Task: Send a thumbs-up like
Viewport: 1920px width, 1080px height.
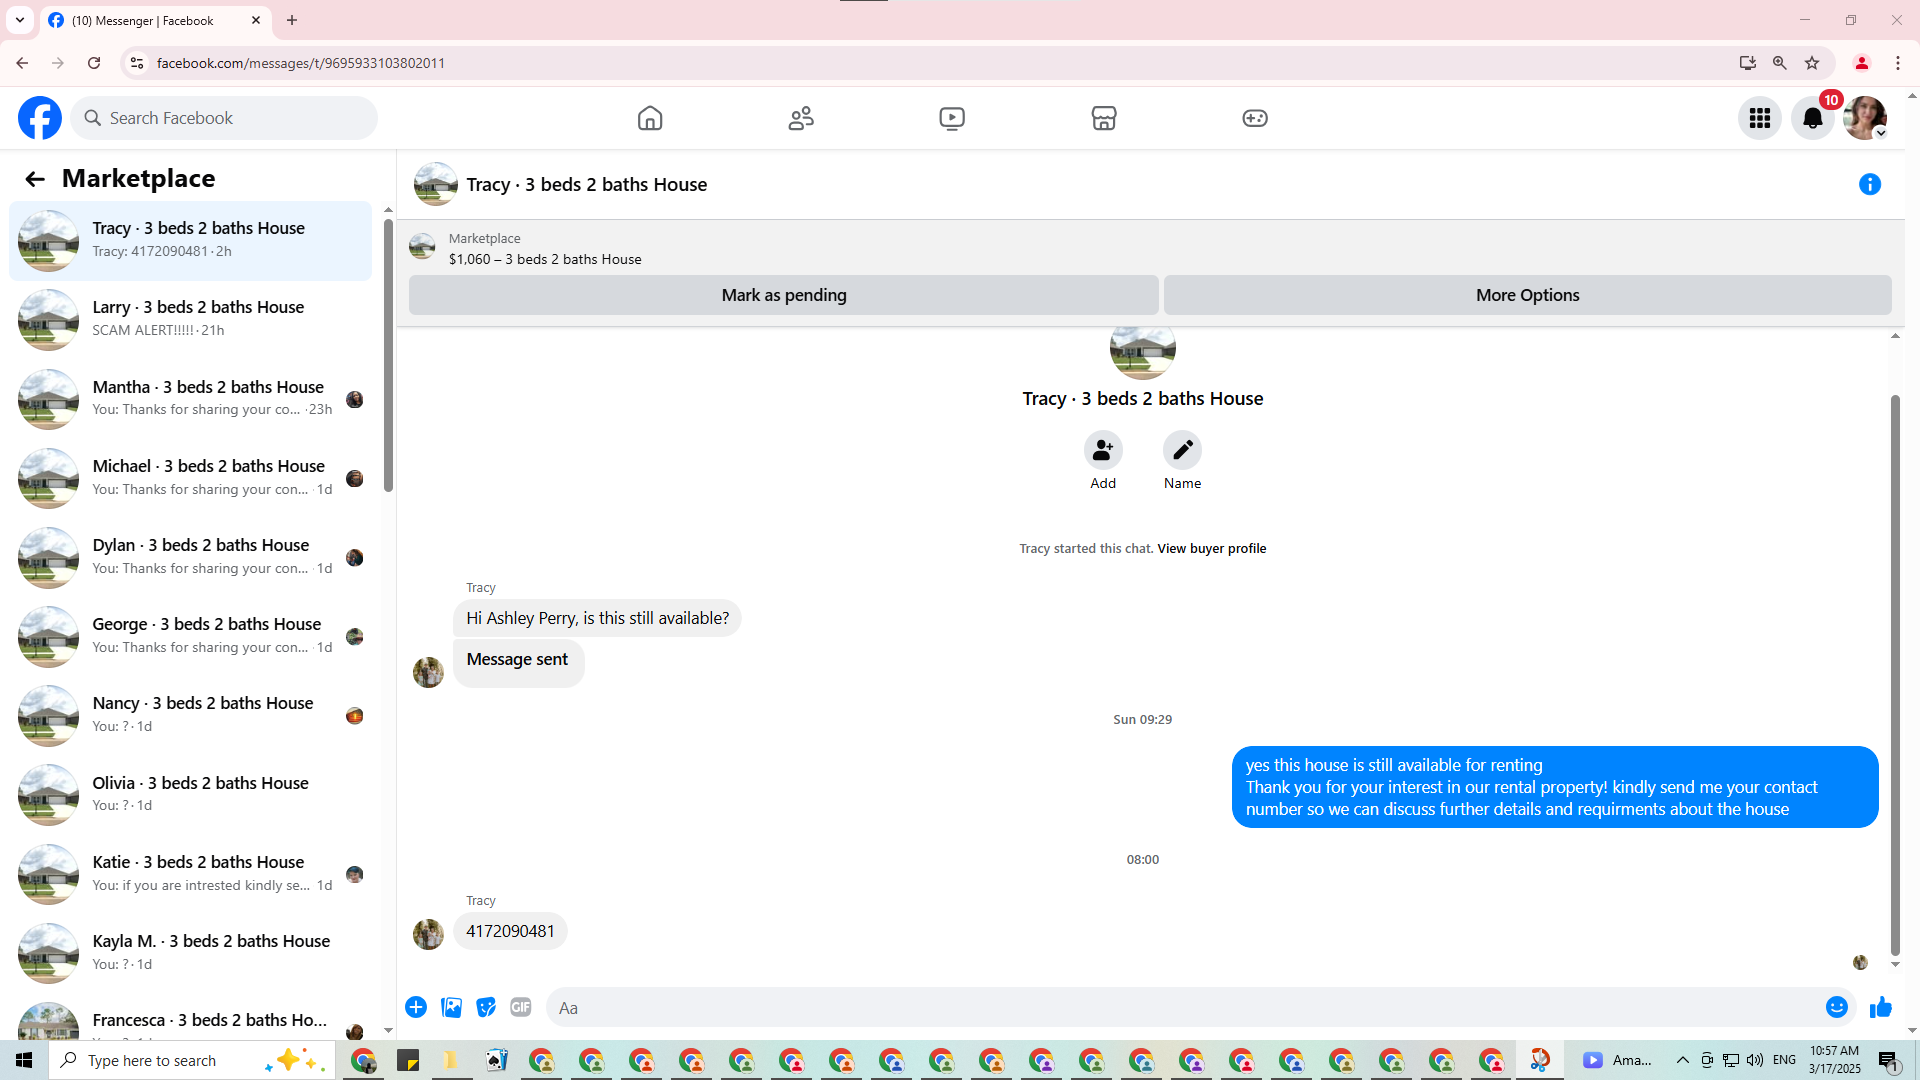Action: (x=1881, y=1007)
